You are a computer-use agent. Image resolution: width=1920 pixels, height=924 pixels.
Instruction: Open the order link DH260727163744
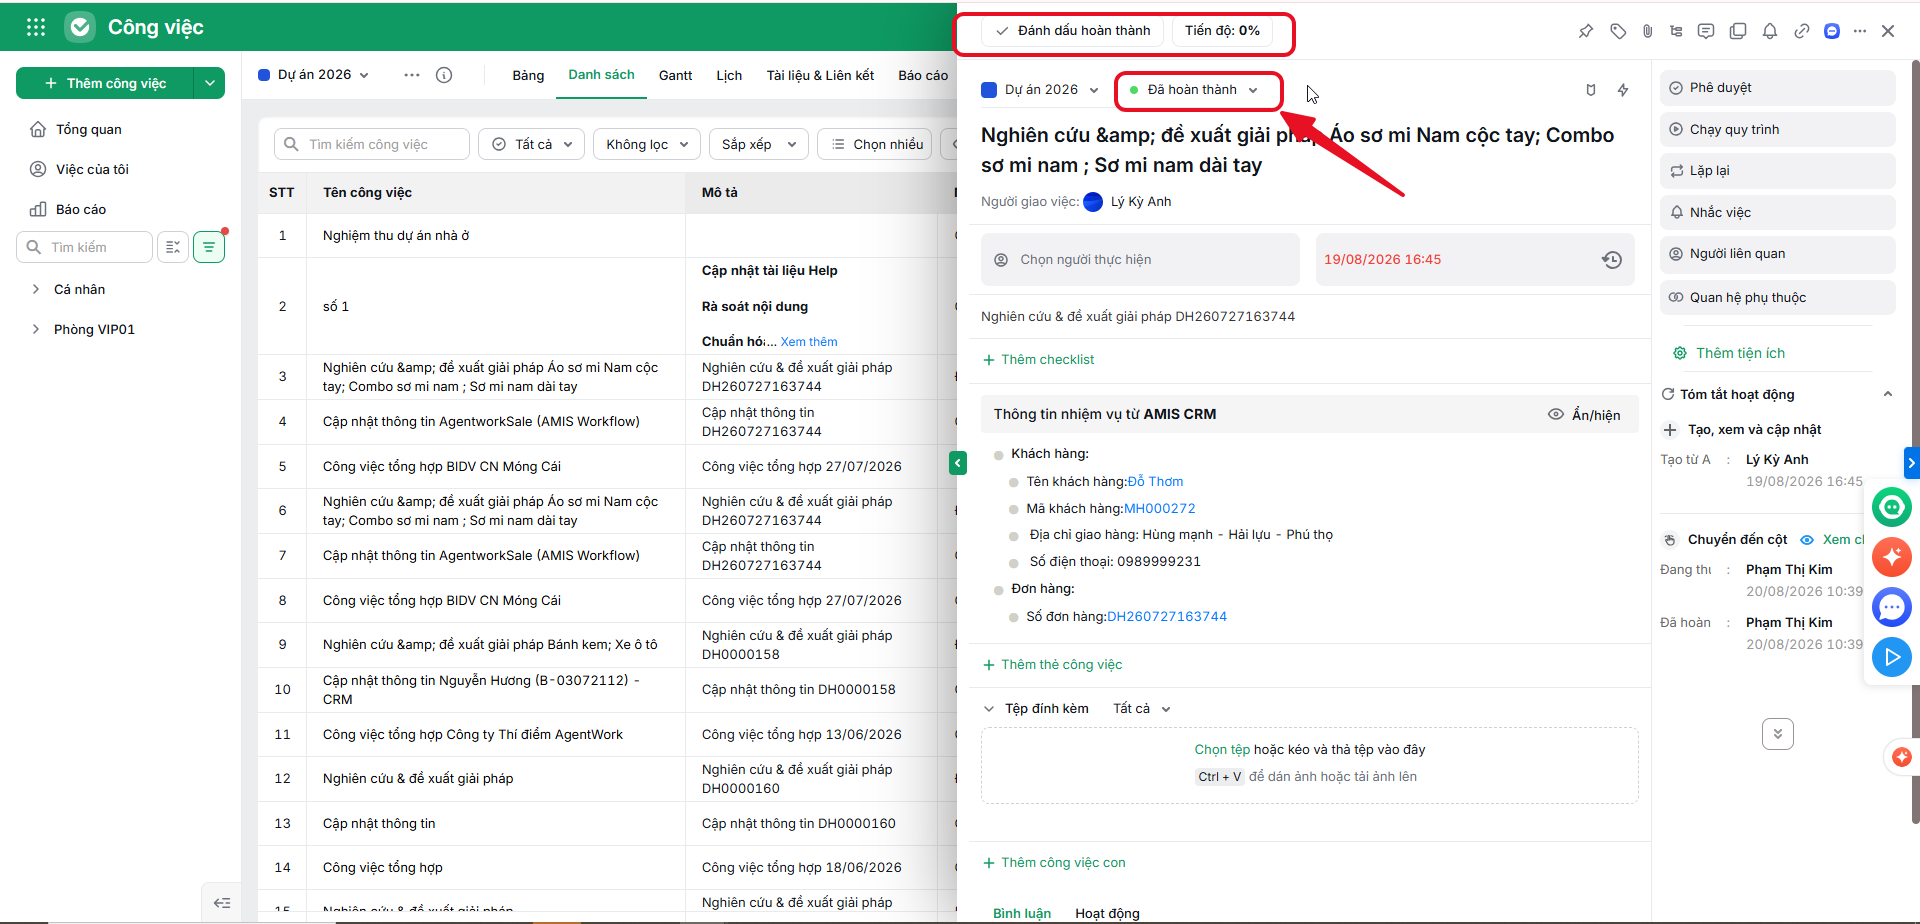point(1167,617)
